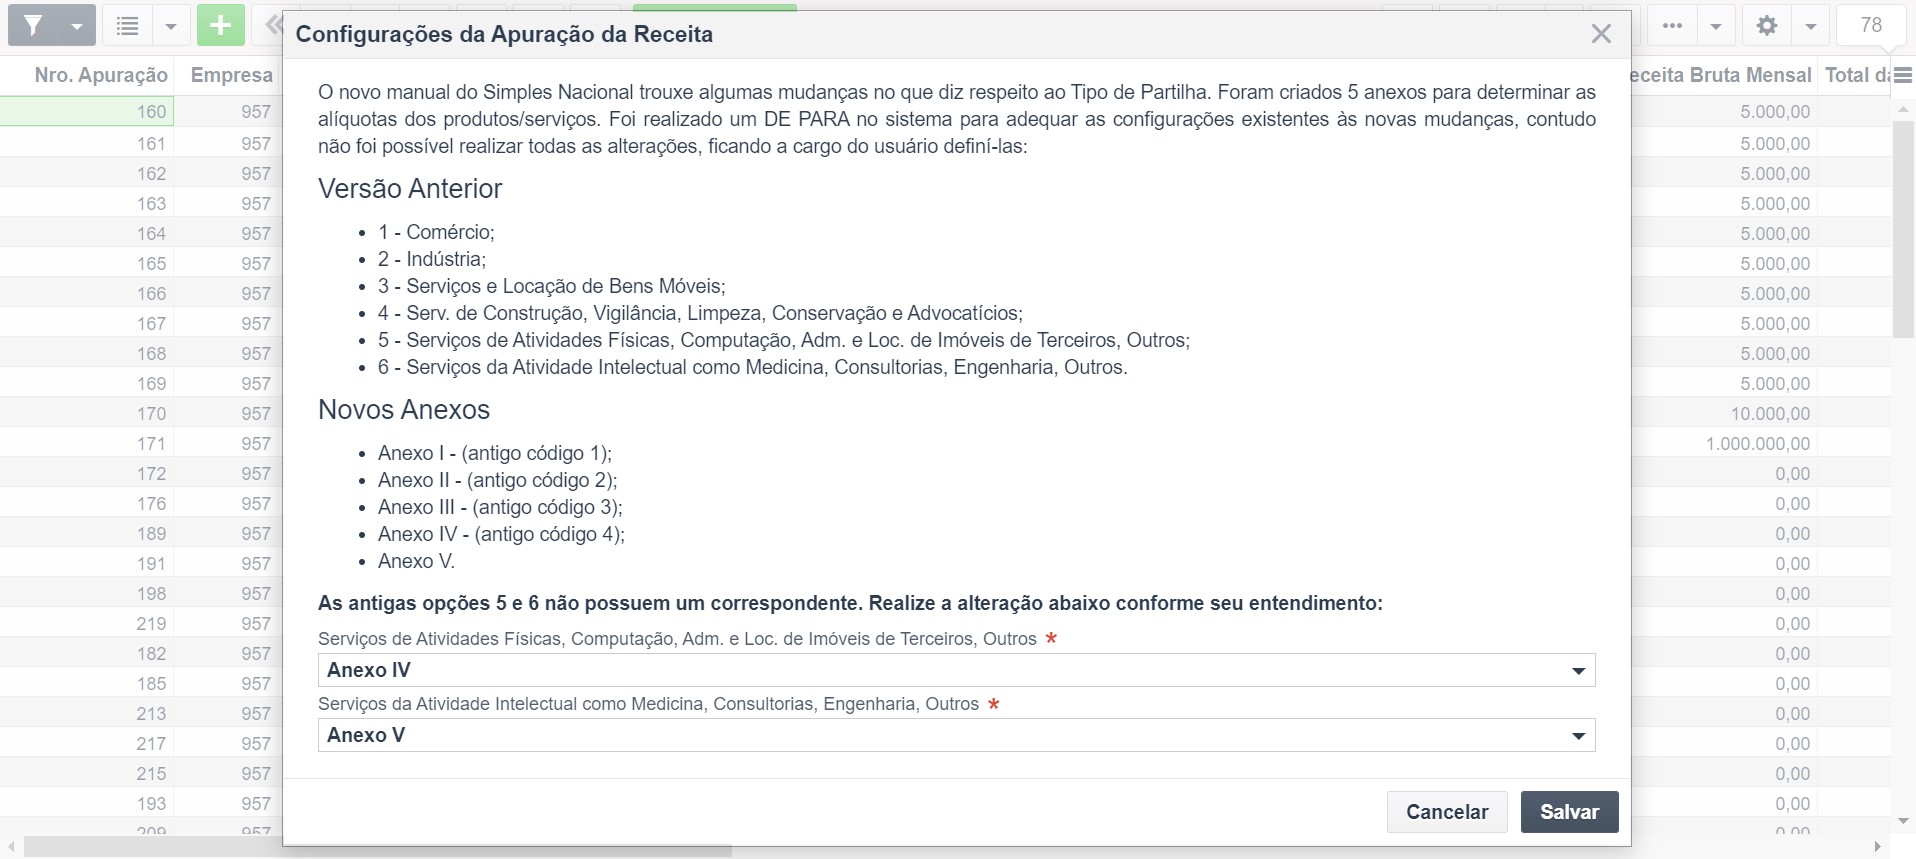Select row with Nro. Apuração 193
Image resolution: width=1916 pixels, height=859 pixels.
coord(87,803)
